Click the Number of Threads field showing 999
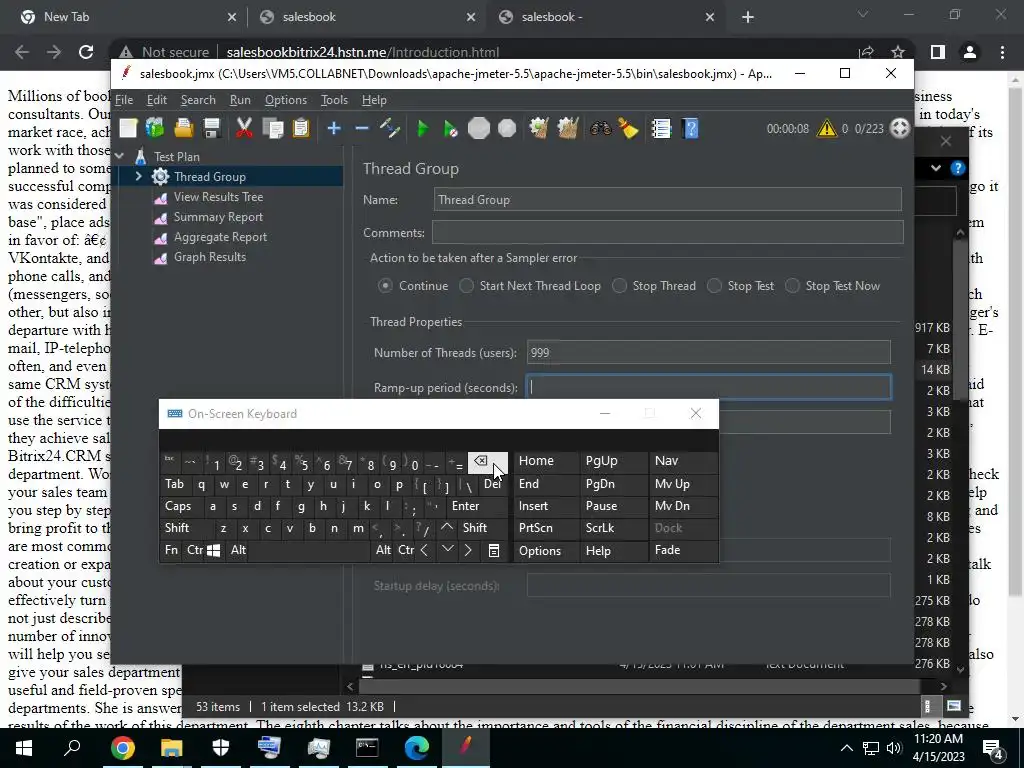 pos(709,353)
